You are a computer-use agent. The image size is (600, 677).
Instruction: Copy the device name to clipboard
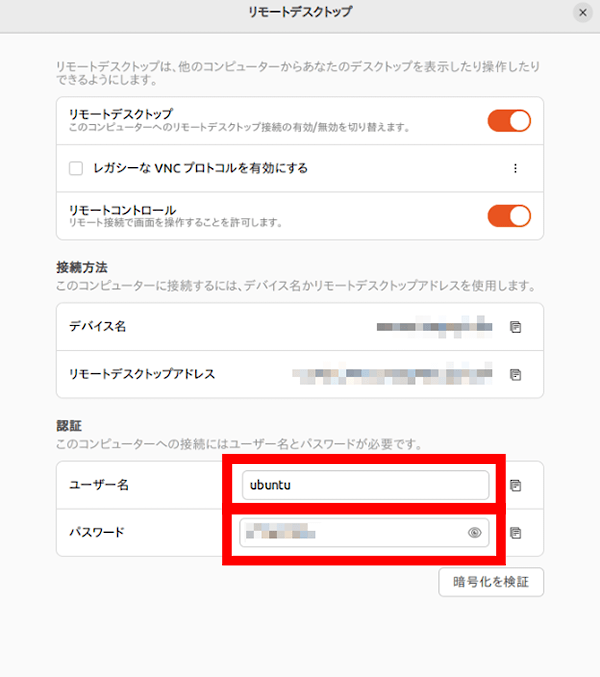(x=516, y=327)
